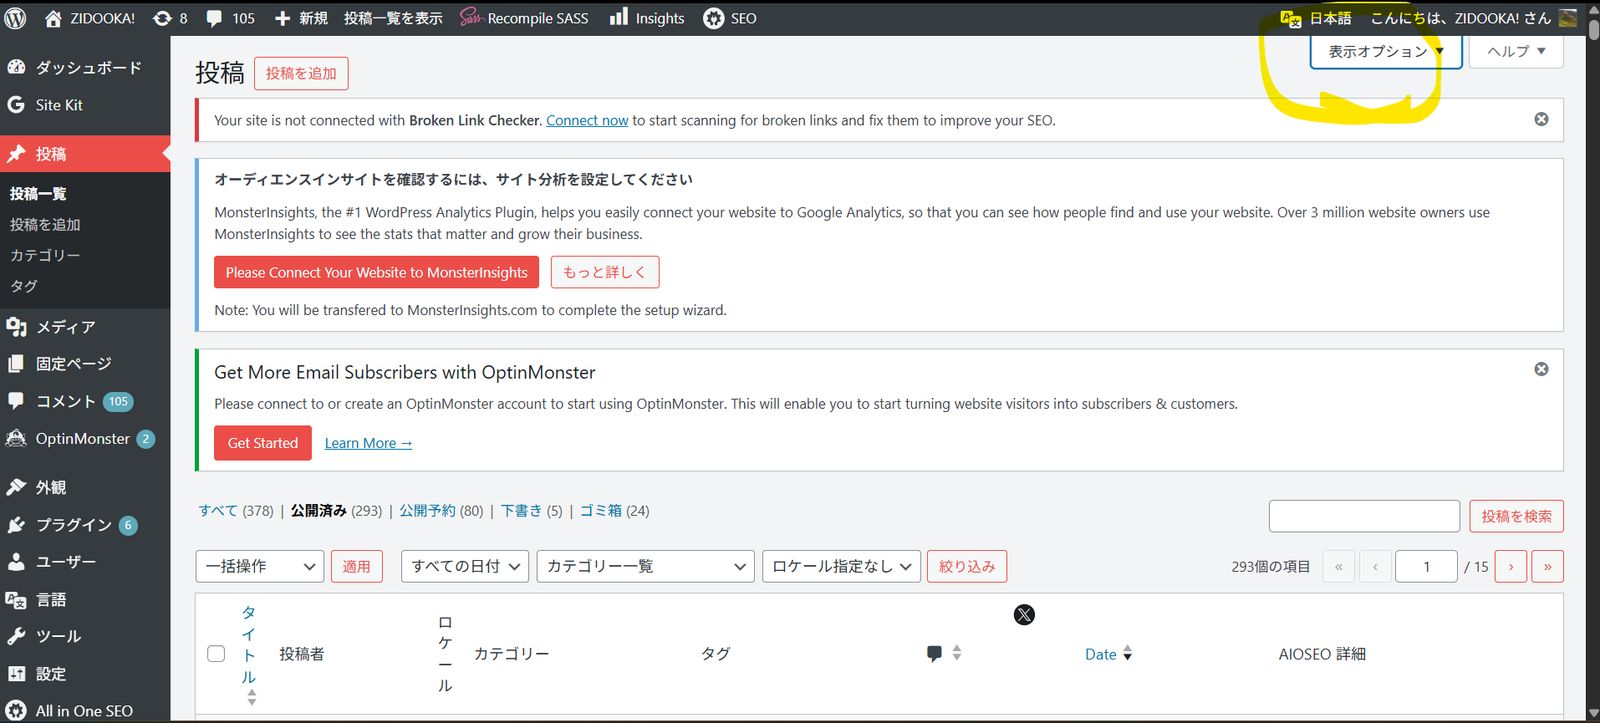Click the 投稿を追加 button

coord(301,73)
